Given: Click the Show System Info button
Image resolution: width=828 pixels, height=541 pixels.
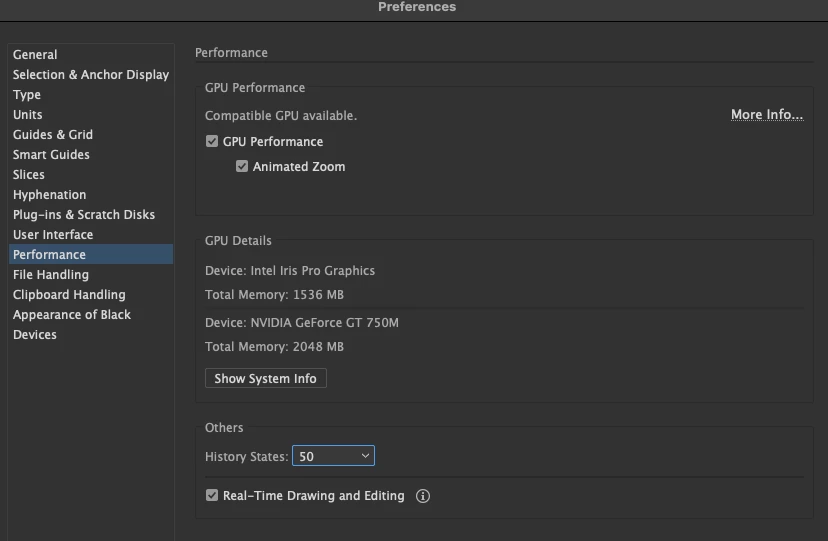Looking at the screenshot, I should (265, 379).
